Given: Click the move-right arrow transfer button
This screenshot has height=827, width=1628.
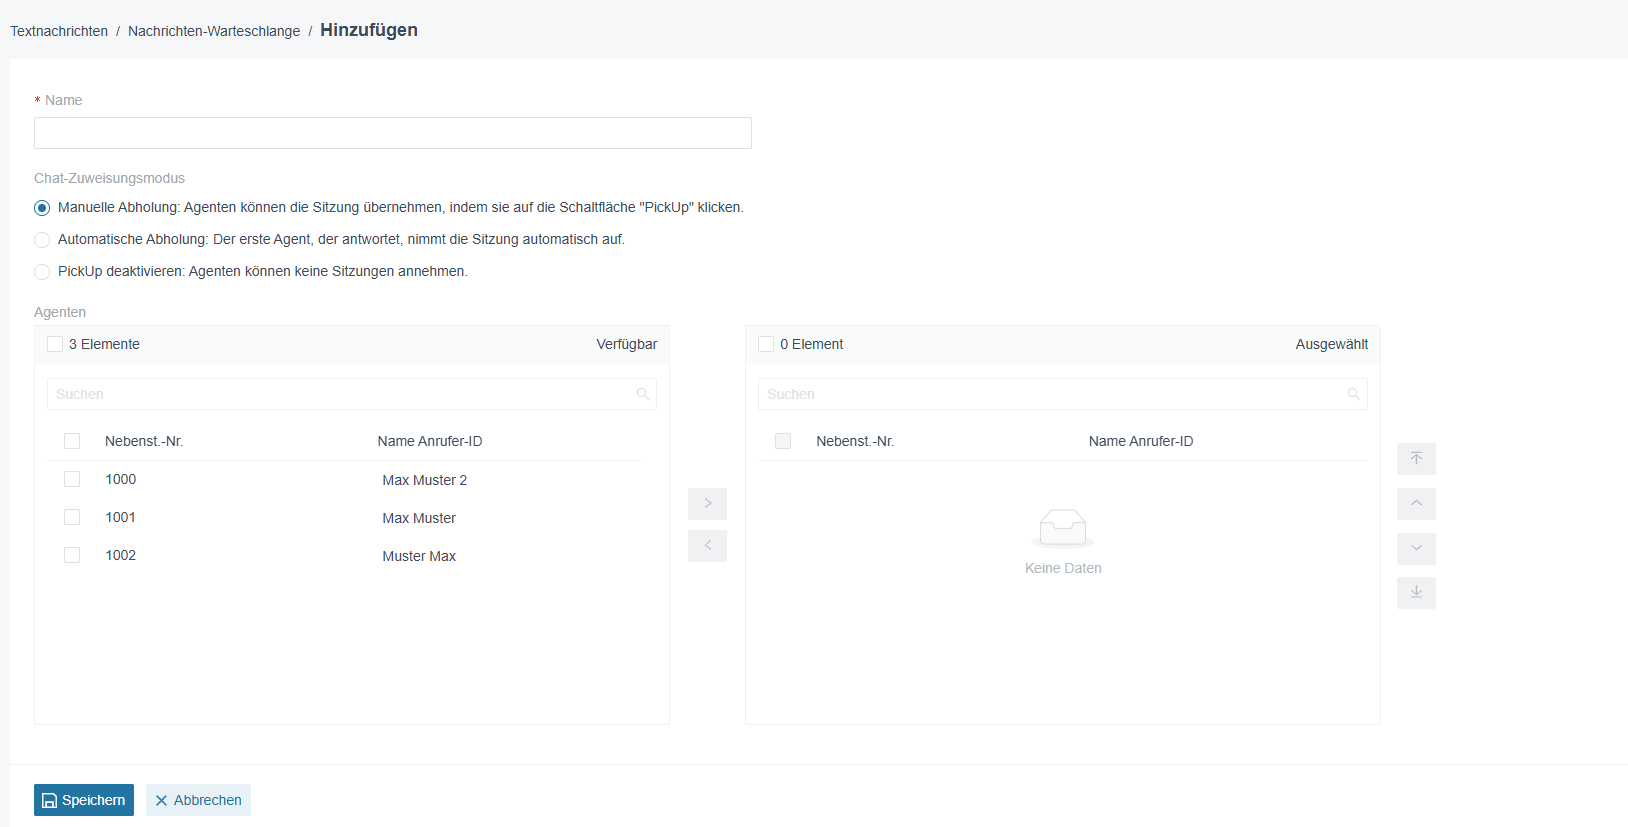Looking at the screenshot, I should pyautogui.click(x=707, y=503).
